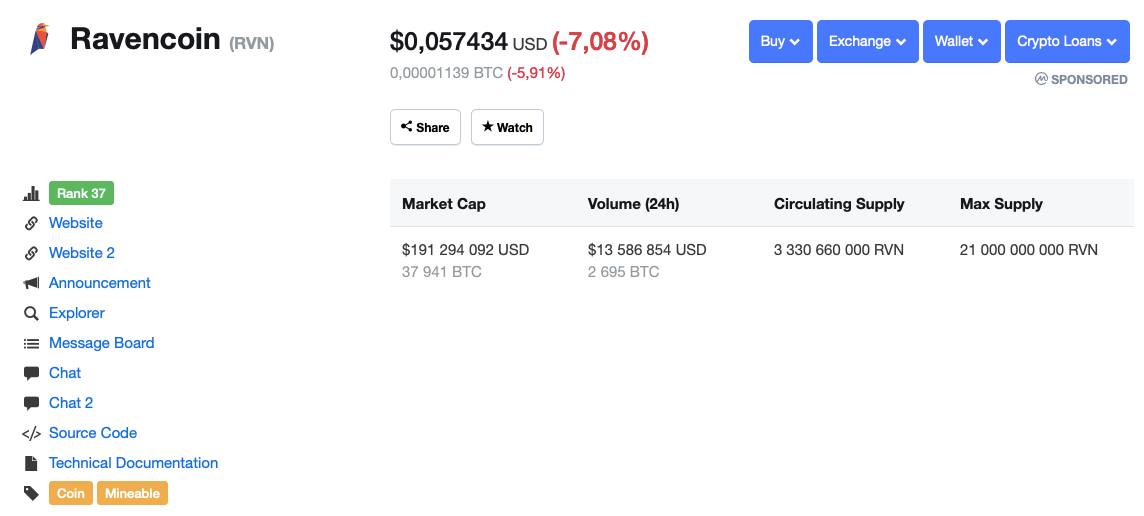Image resolution: width=1144 pixels, height=516 pixels.
Task: Click the speech bubble icon beside Chat 2
Action: click(x=31, y=403)
